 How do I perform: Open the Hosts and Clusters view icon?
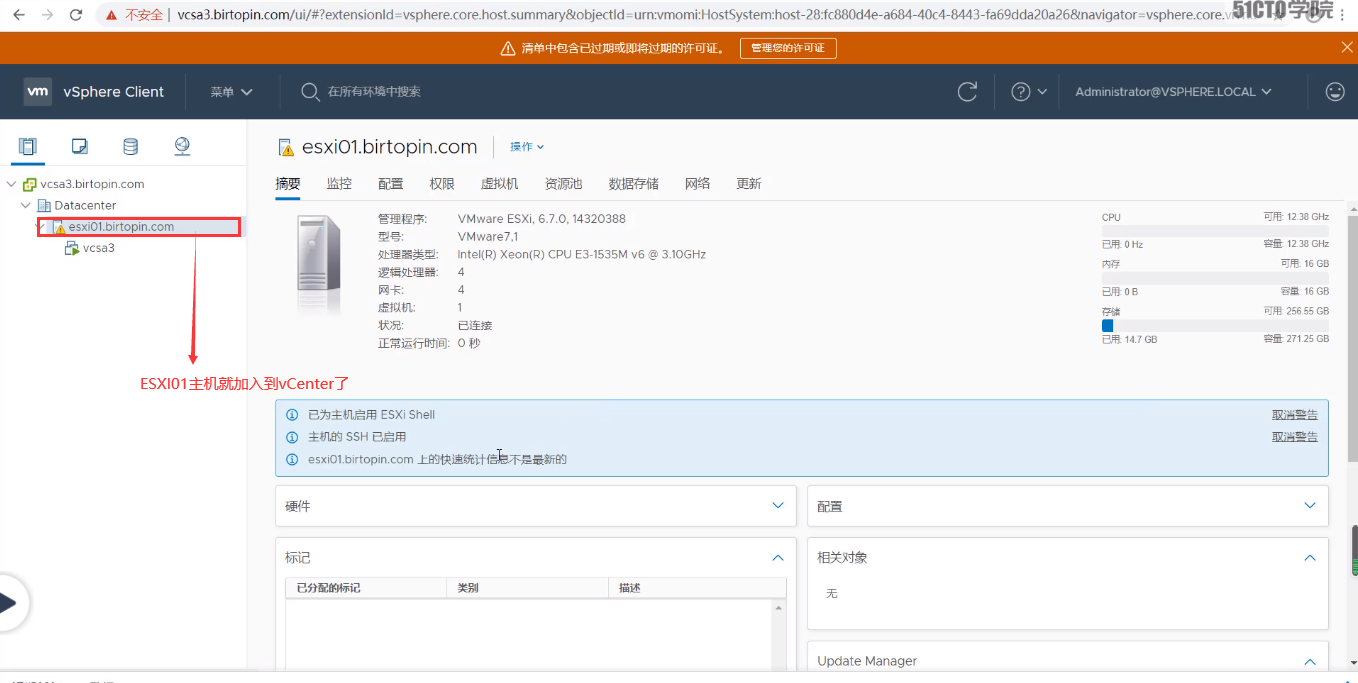coord(28,146)
